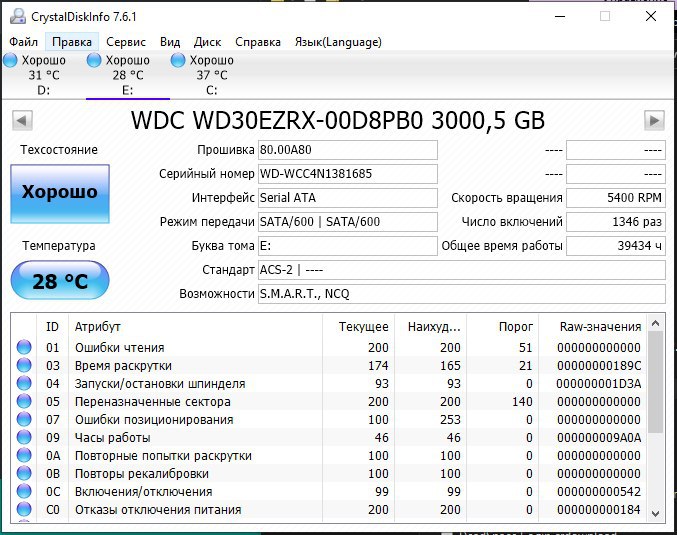Select the Переназначенные сектора row
Image resolution: width=677 pixels, height=535 pixels.
point(329,401)
